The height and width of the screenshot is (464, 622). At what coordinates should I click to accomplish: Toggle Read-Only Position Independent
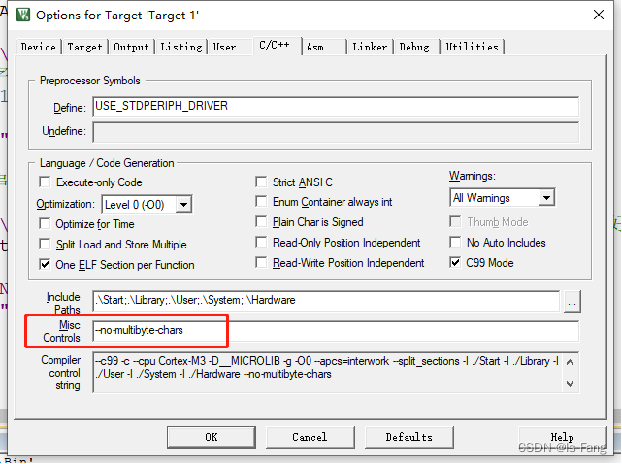pyautogui.click(x=261, y=242)
